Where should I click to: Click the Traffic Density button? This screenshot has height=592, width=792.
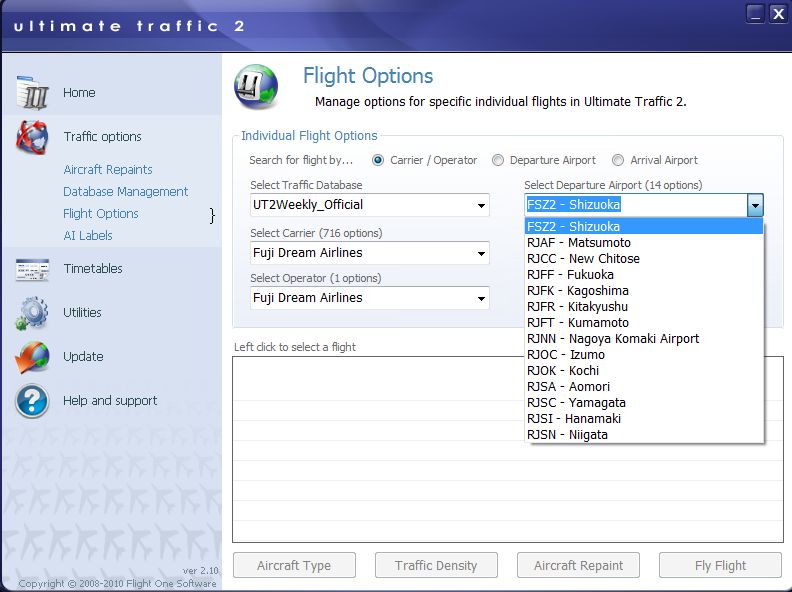pos(436,565)
